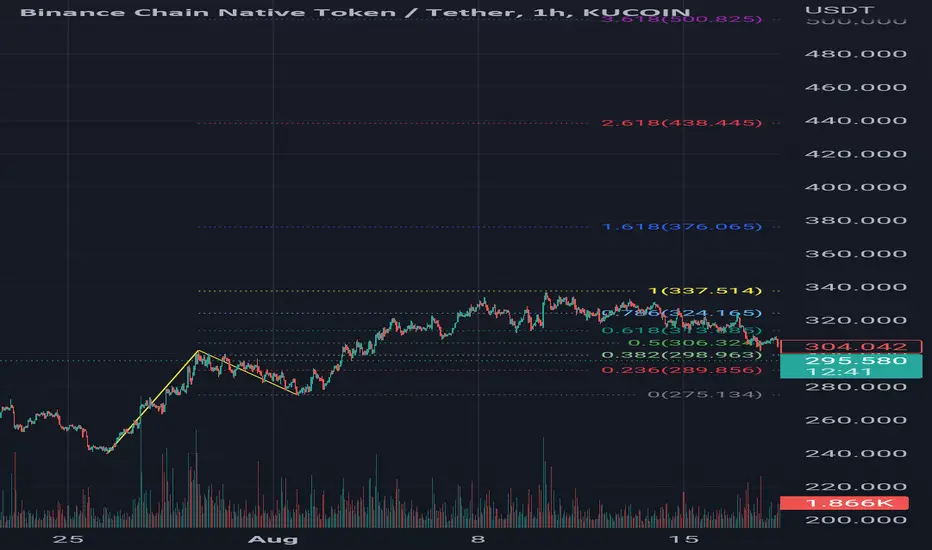Click the green 295.580 current price tag
932x550 pixels.
click(x=851, y=366)
